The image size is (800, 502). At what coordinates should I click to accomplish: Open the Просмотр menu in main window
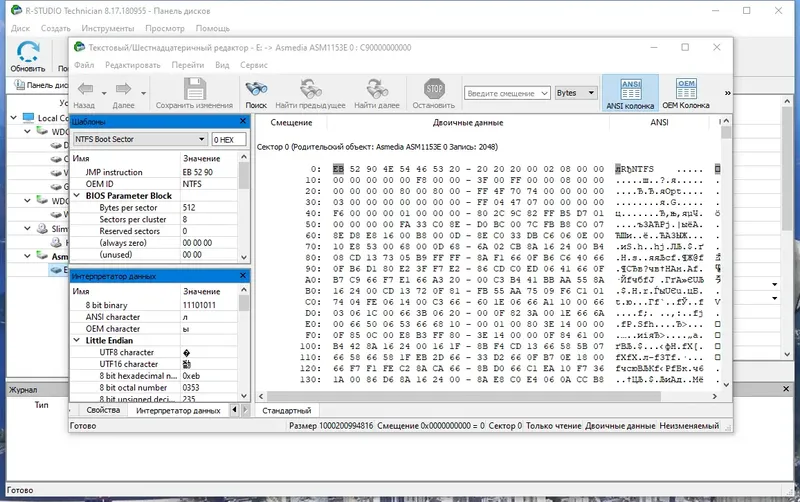(165, 28)
